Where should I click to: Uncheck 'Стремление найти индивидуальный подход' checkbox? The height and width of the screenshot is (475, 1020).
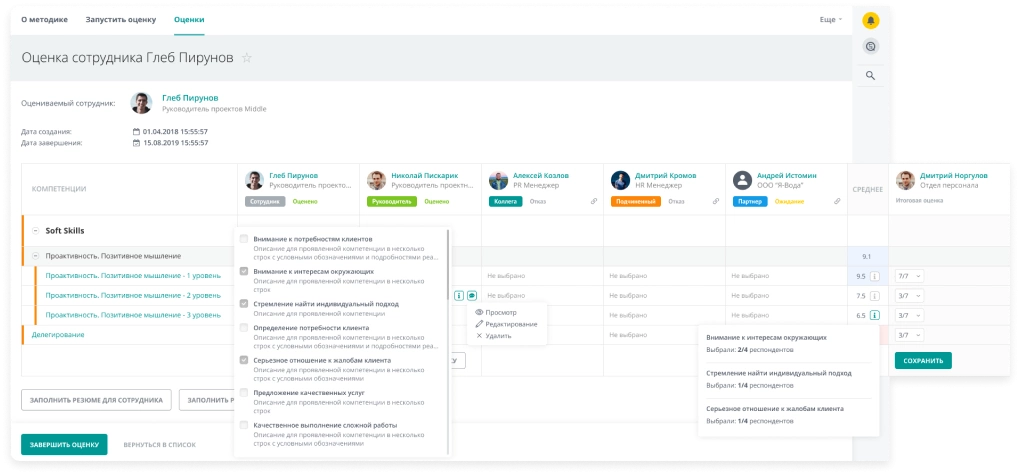click(x=244, y=304)
